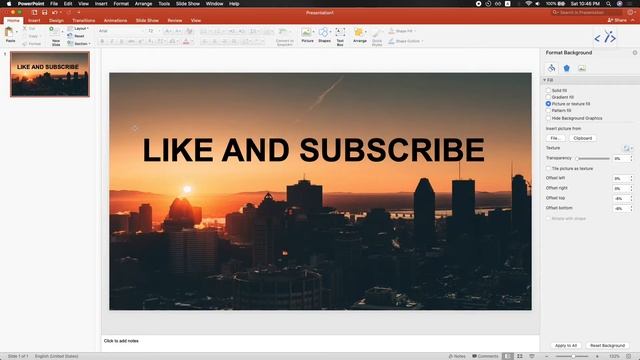This screenshot has height=360, width=640.
Task: Click the Apply to All button
Action: point(566,345)
